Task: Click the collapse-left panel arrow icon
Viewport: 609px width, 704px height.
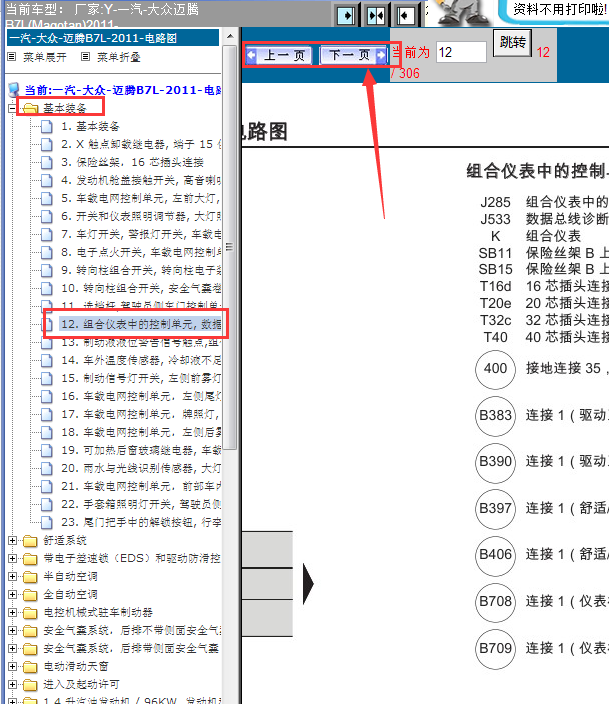Action: (x=405, y=16)
